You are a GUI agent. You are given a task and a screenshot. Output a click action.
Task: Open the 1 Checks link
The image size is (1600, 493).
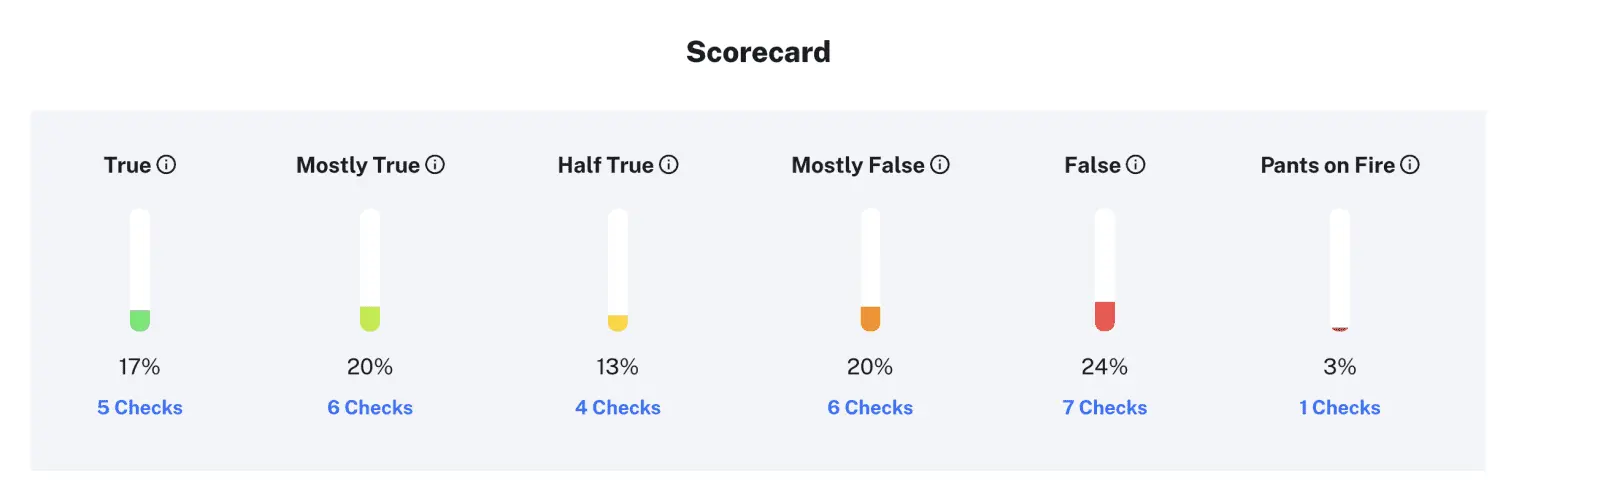pyautogui.click(x=1340, y=408)
